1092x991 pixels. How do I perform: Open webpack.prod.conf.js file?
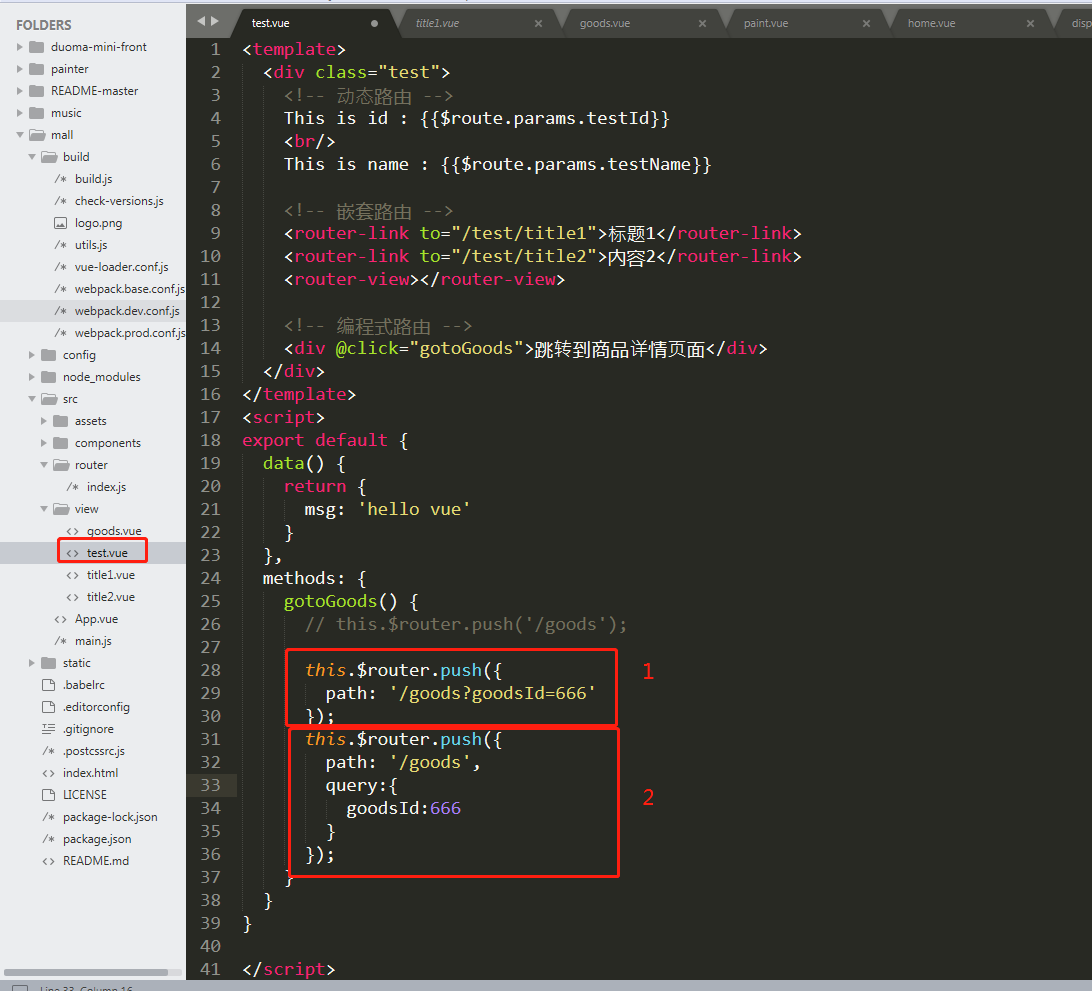click(x=130, y=333)
